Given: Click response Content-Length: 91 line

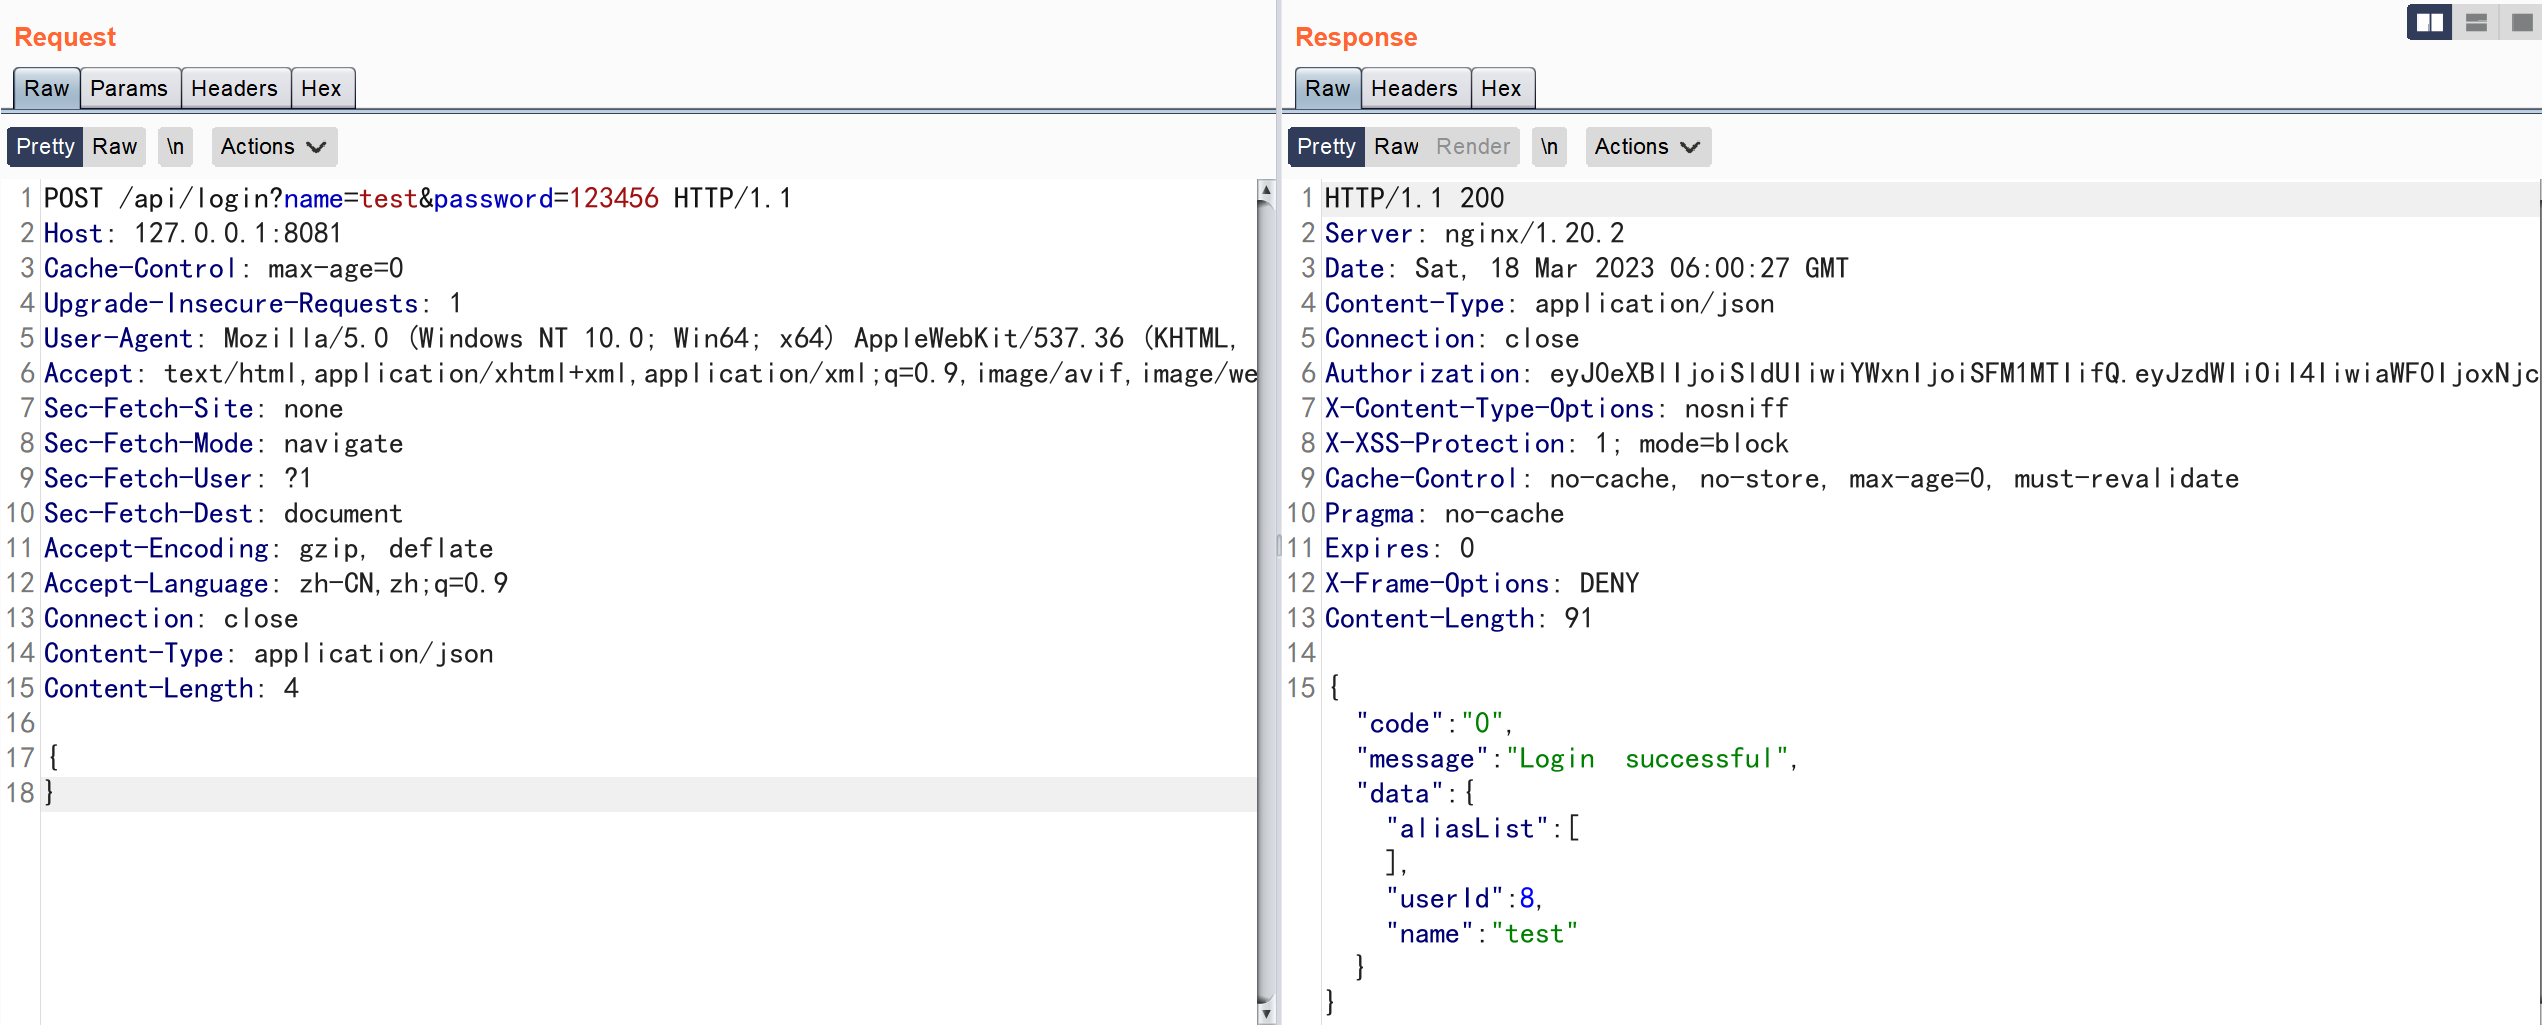Looking at the screenshot, I should click(1459, 618).
